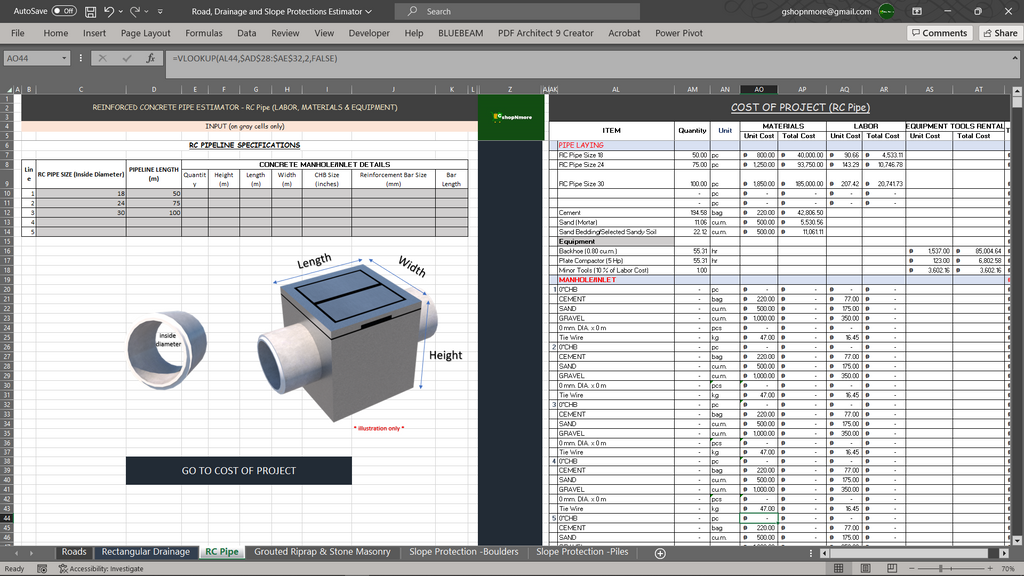Open the Formulas ribbon tab

point(204,33)
